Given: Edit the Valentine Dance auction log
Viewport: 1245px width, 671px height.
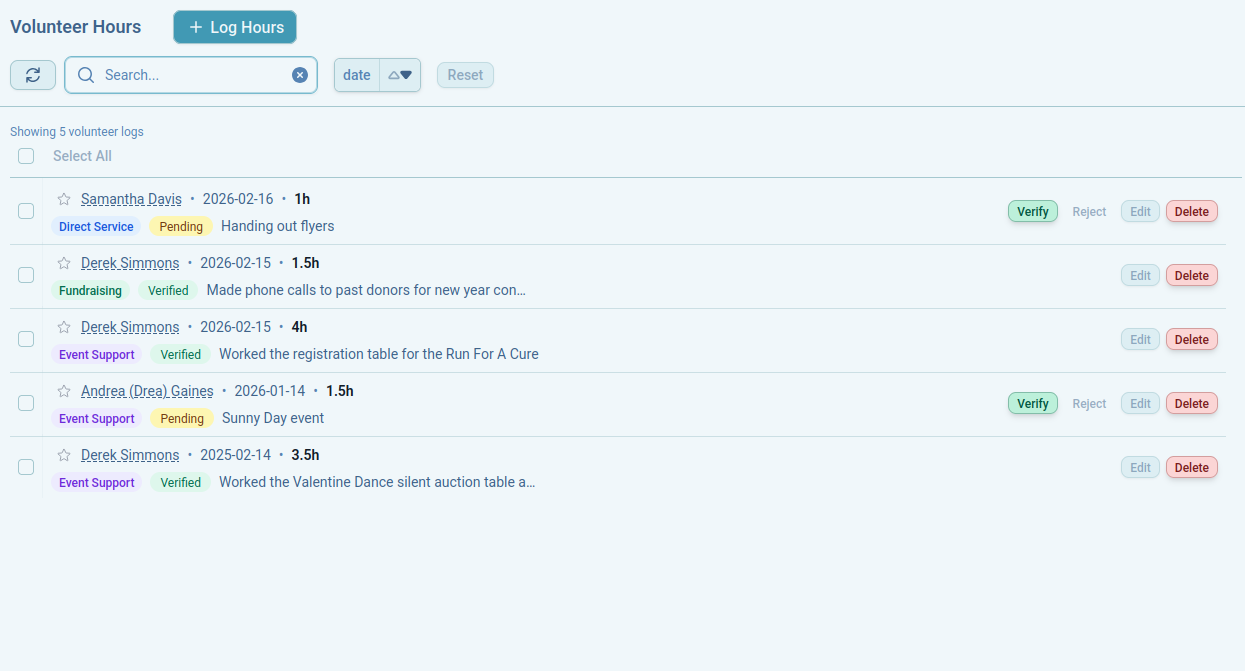Looking at the screenshot, I should point(1140,467).
